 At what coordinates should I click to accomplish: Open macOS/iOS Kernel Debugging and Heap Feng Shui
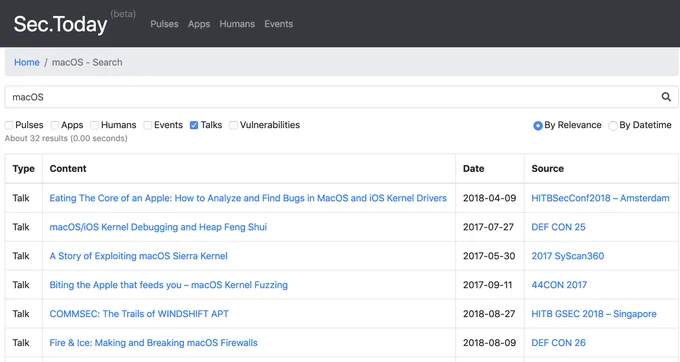click(x=158, y=227)
